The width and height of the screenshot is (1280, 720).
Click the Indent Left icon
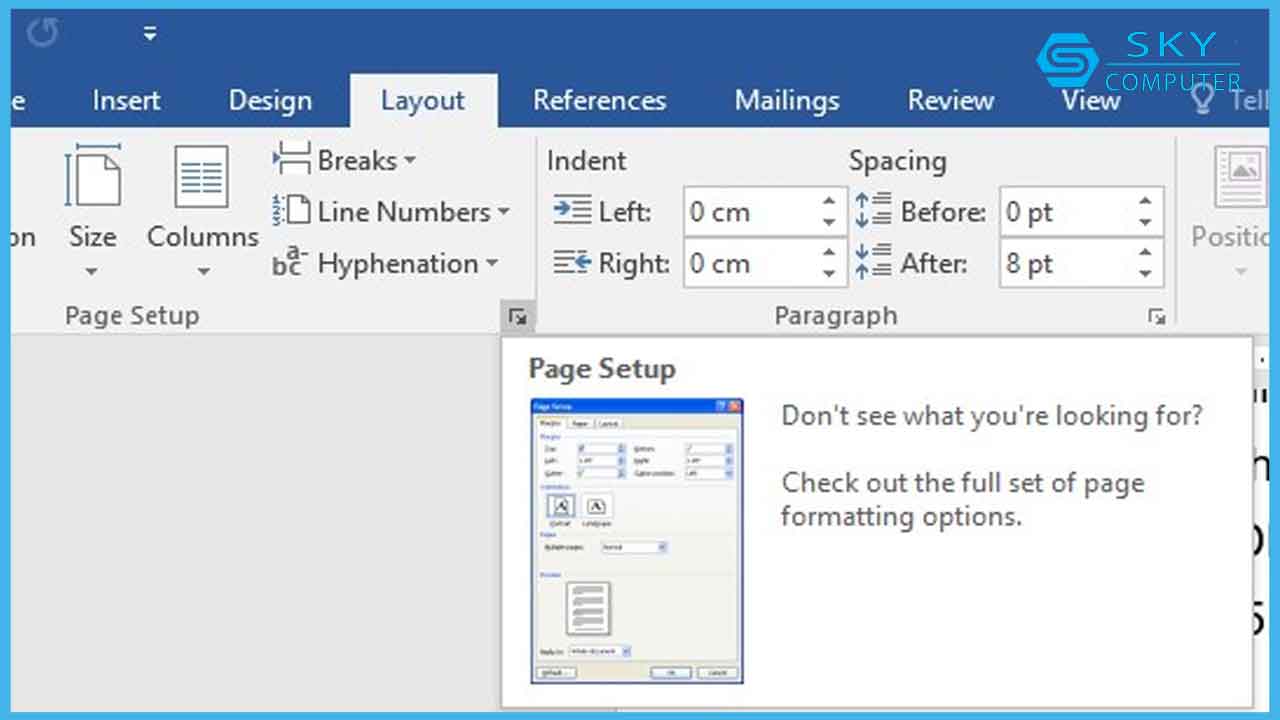pos(573,211)
